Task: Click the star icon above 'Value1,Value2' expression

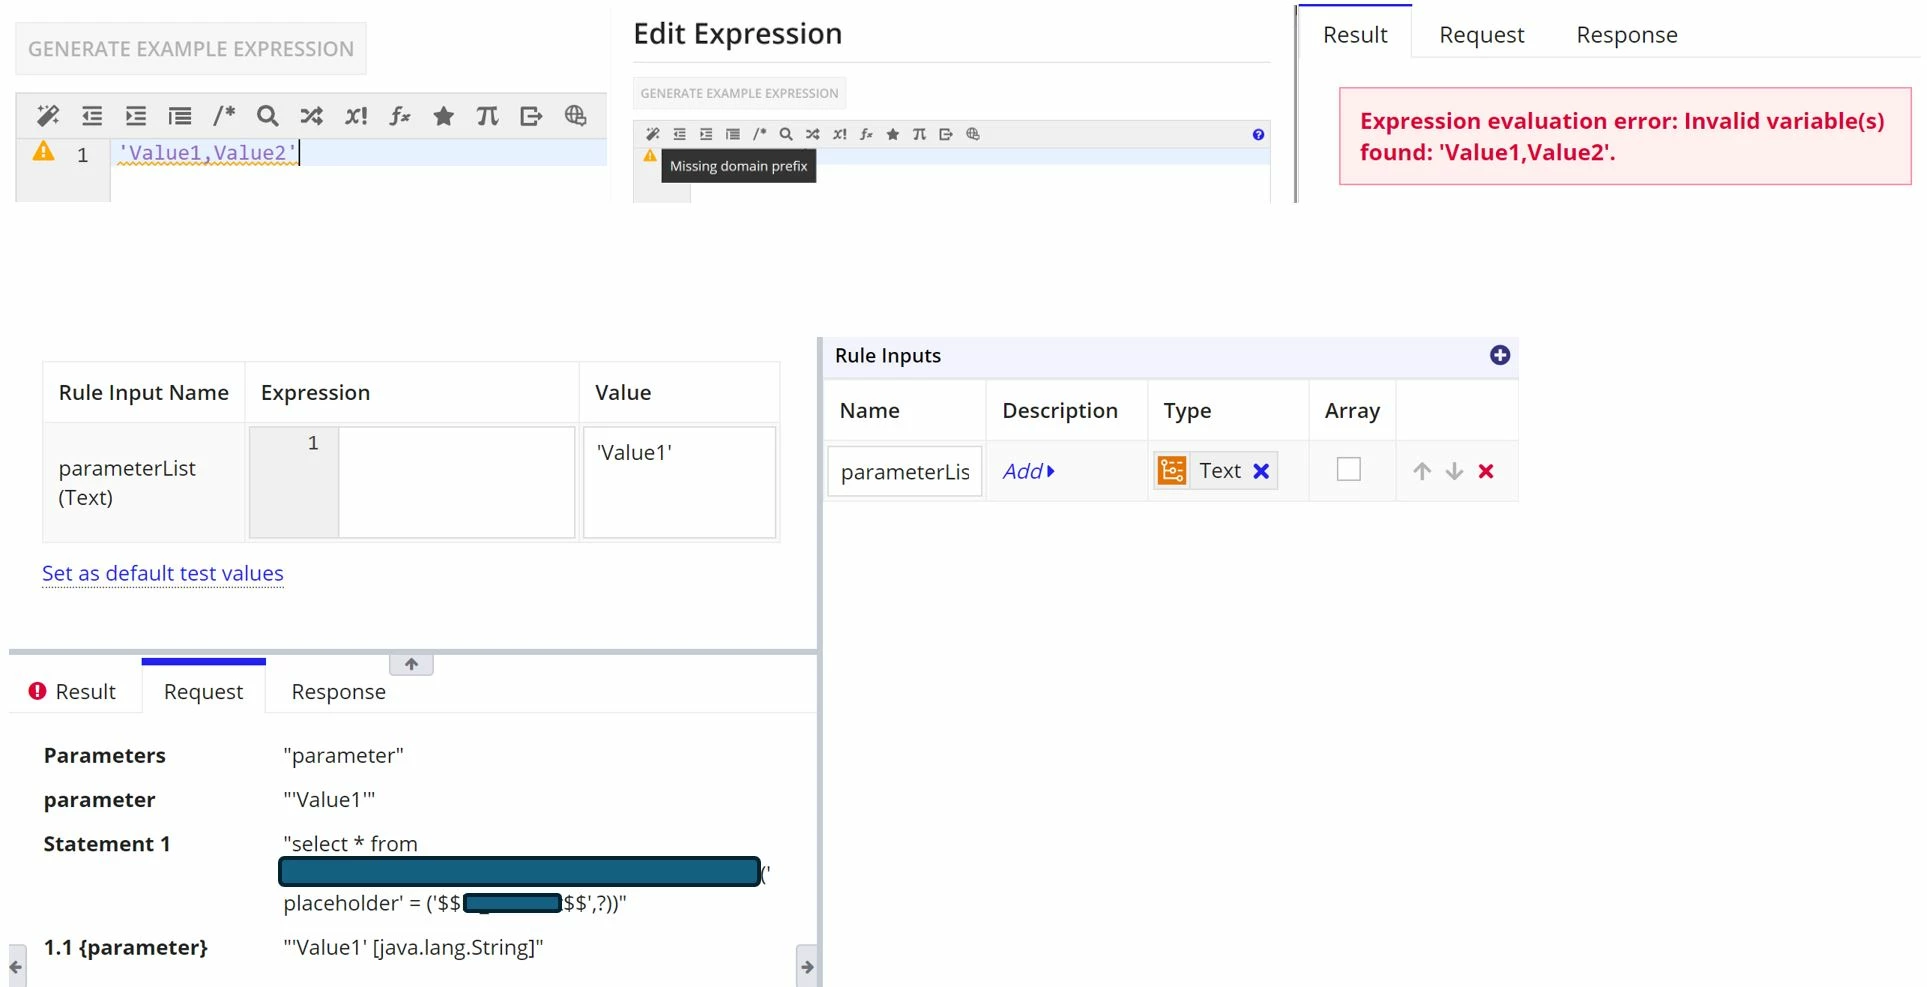Action: 444,116
